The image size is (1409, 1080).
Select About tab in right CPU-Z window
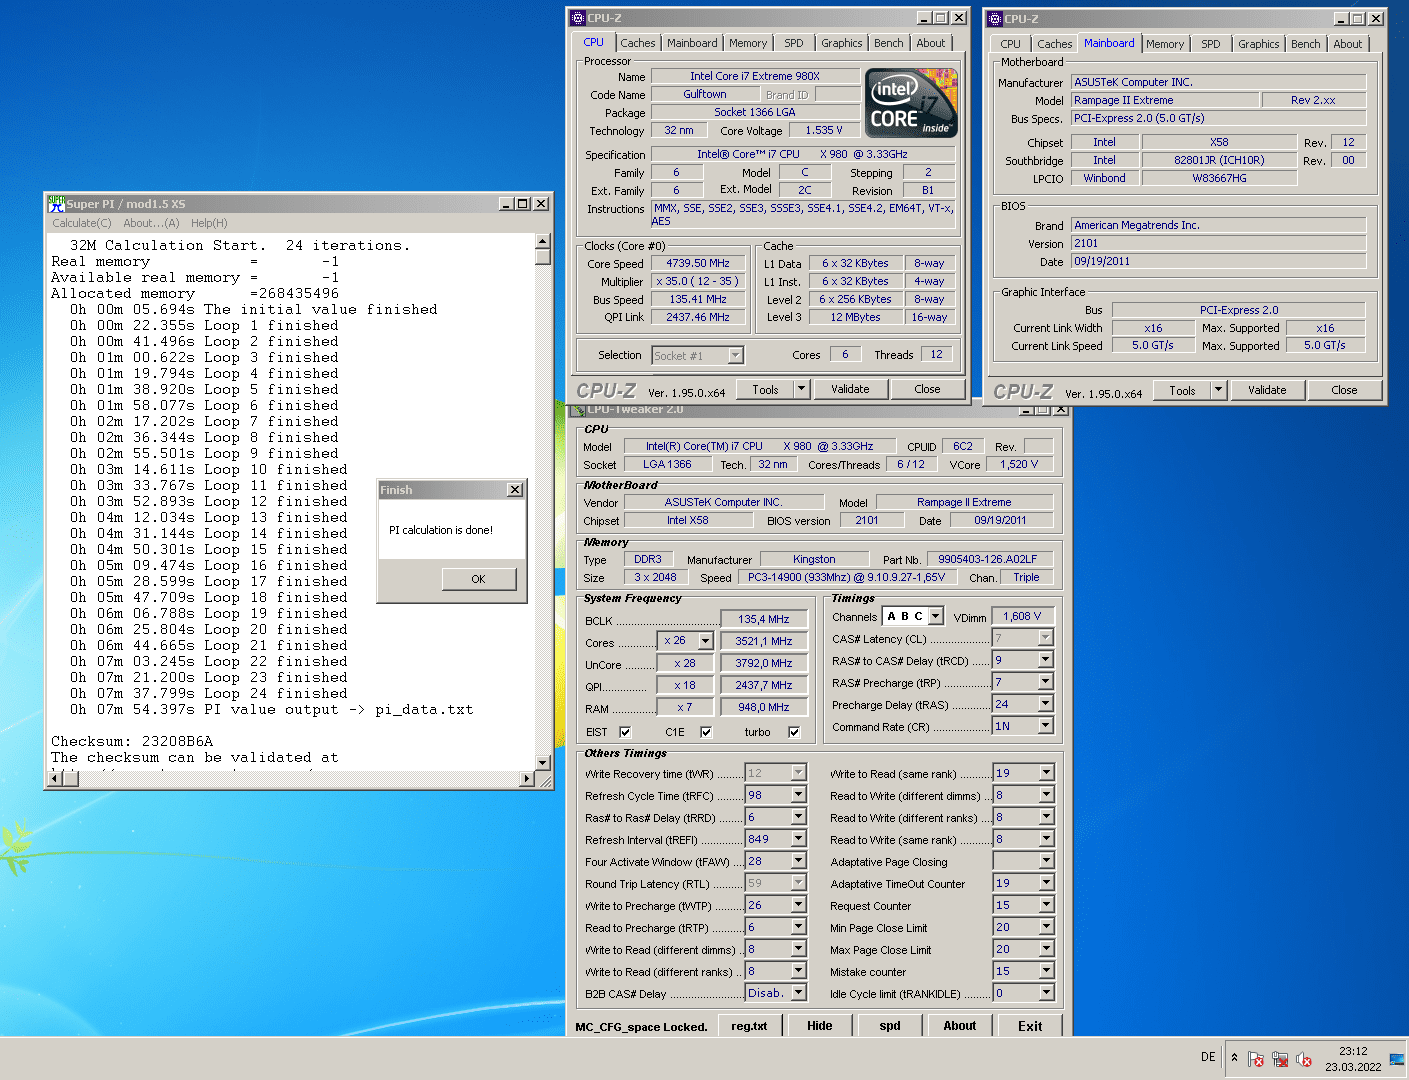pyautogui.click(x=1348, y=44)
